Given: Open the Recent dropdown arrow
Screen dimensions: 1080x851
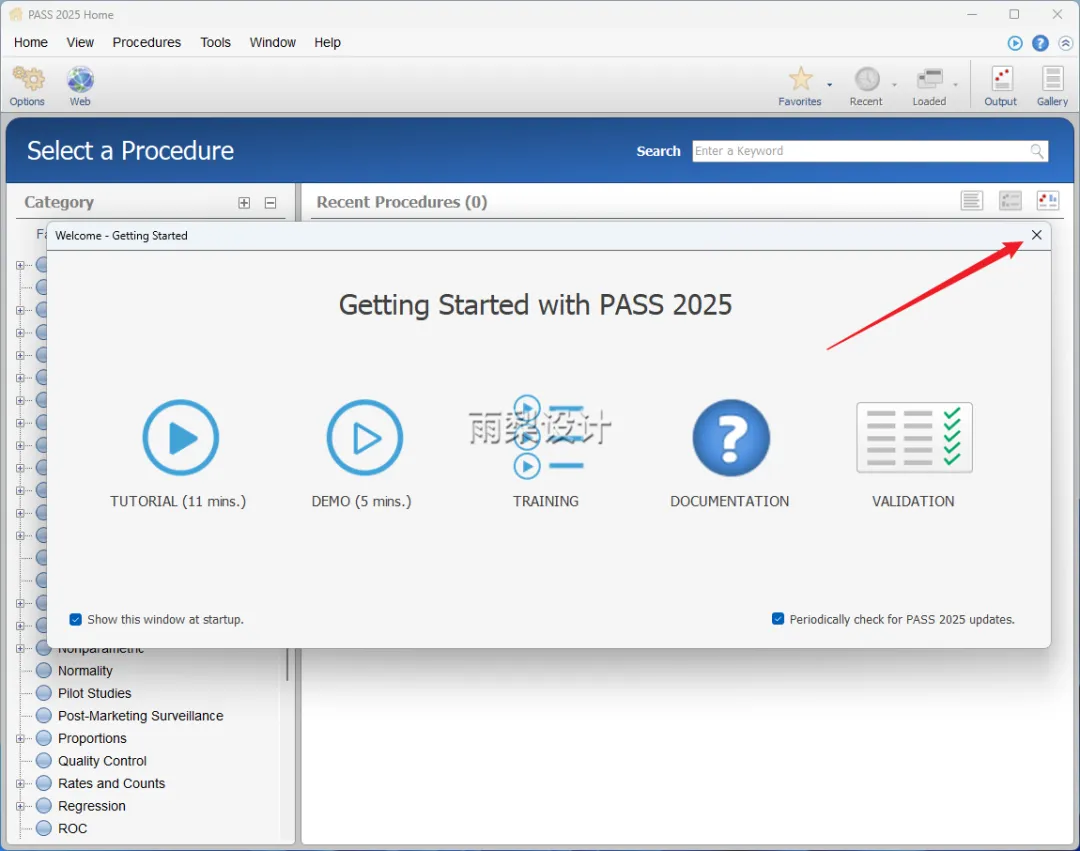Looking at the screenshot, I should tap(894, 85).
